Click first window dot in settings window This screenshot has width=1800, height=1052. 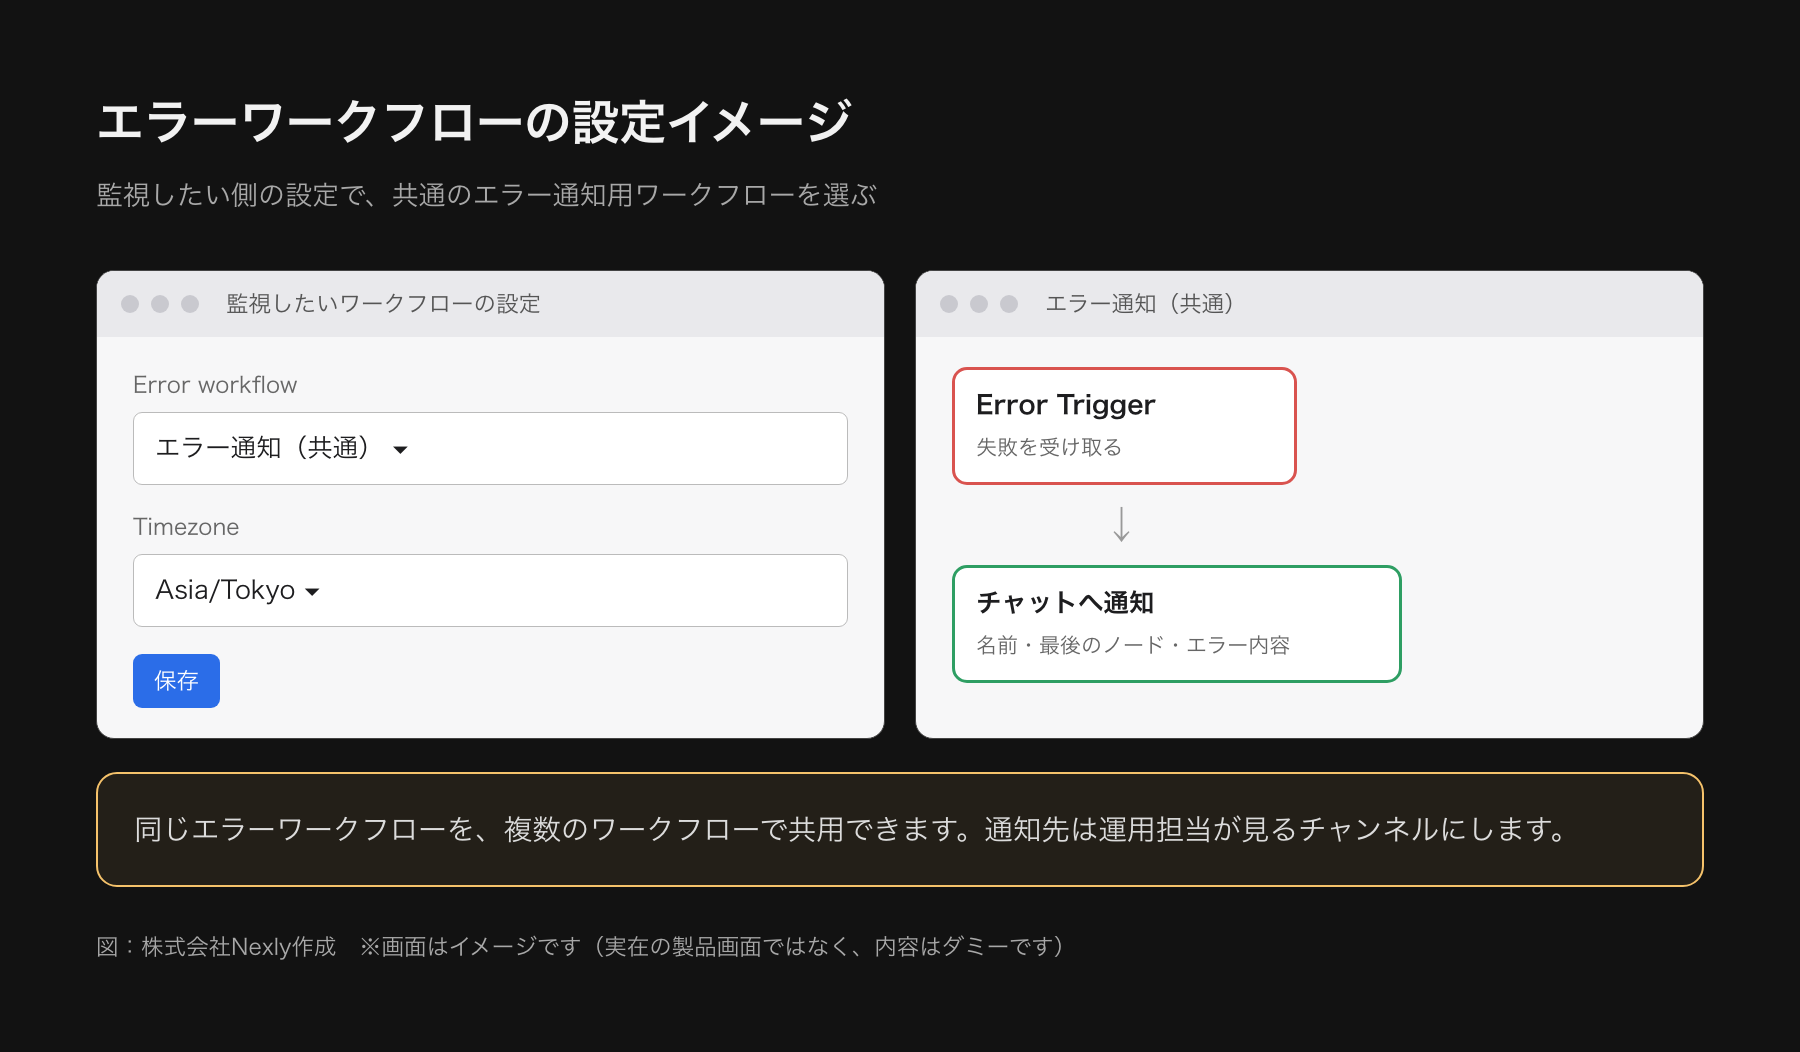[x=130, y=304]
